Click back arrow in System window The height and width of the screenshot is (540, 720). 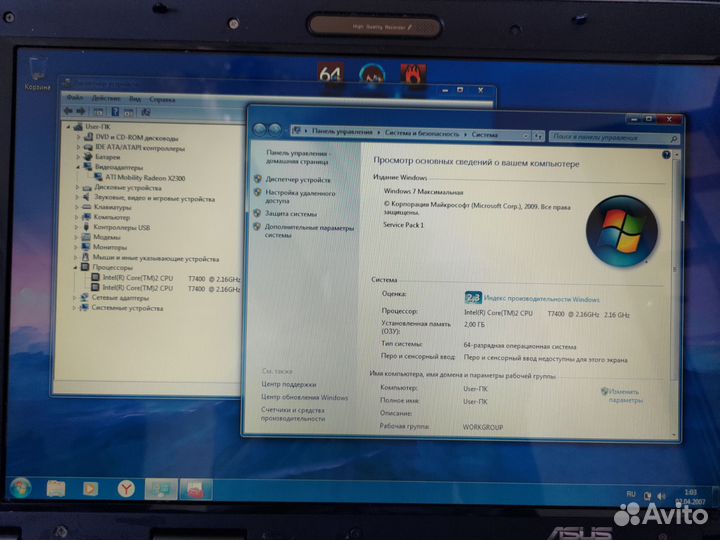pyautogui.click(x=259, y=130)
